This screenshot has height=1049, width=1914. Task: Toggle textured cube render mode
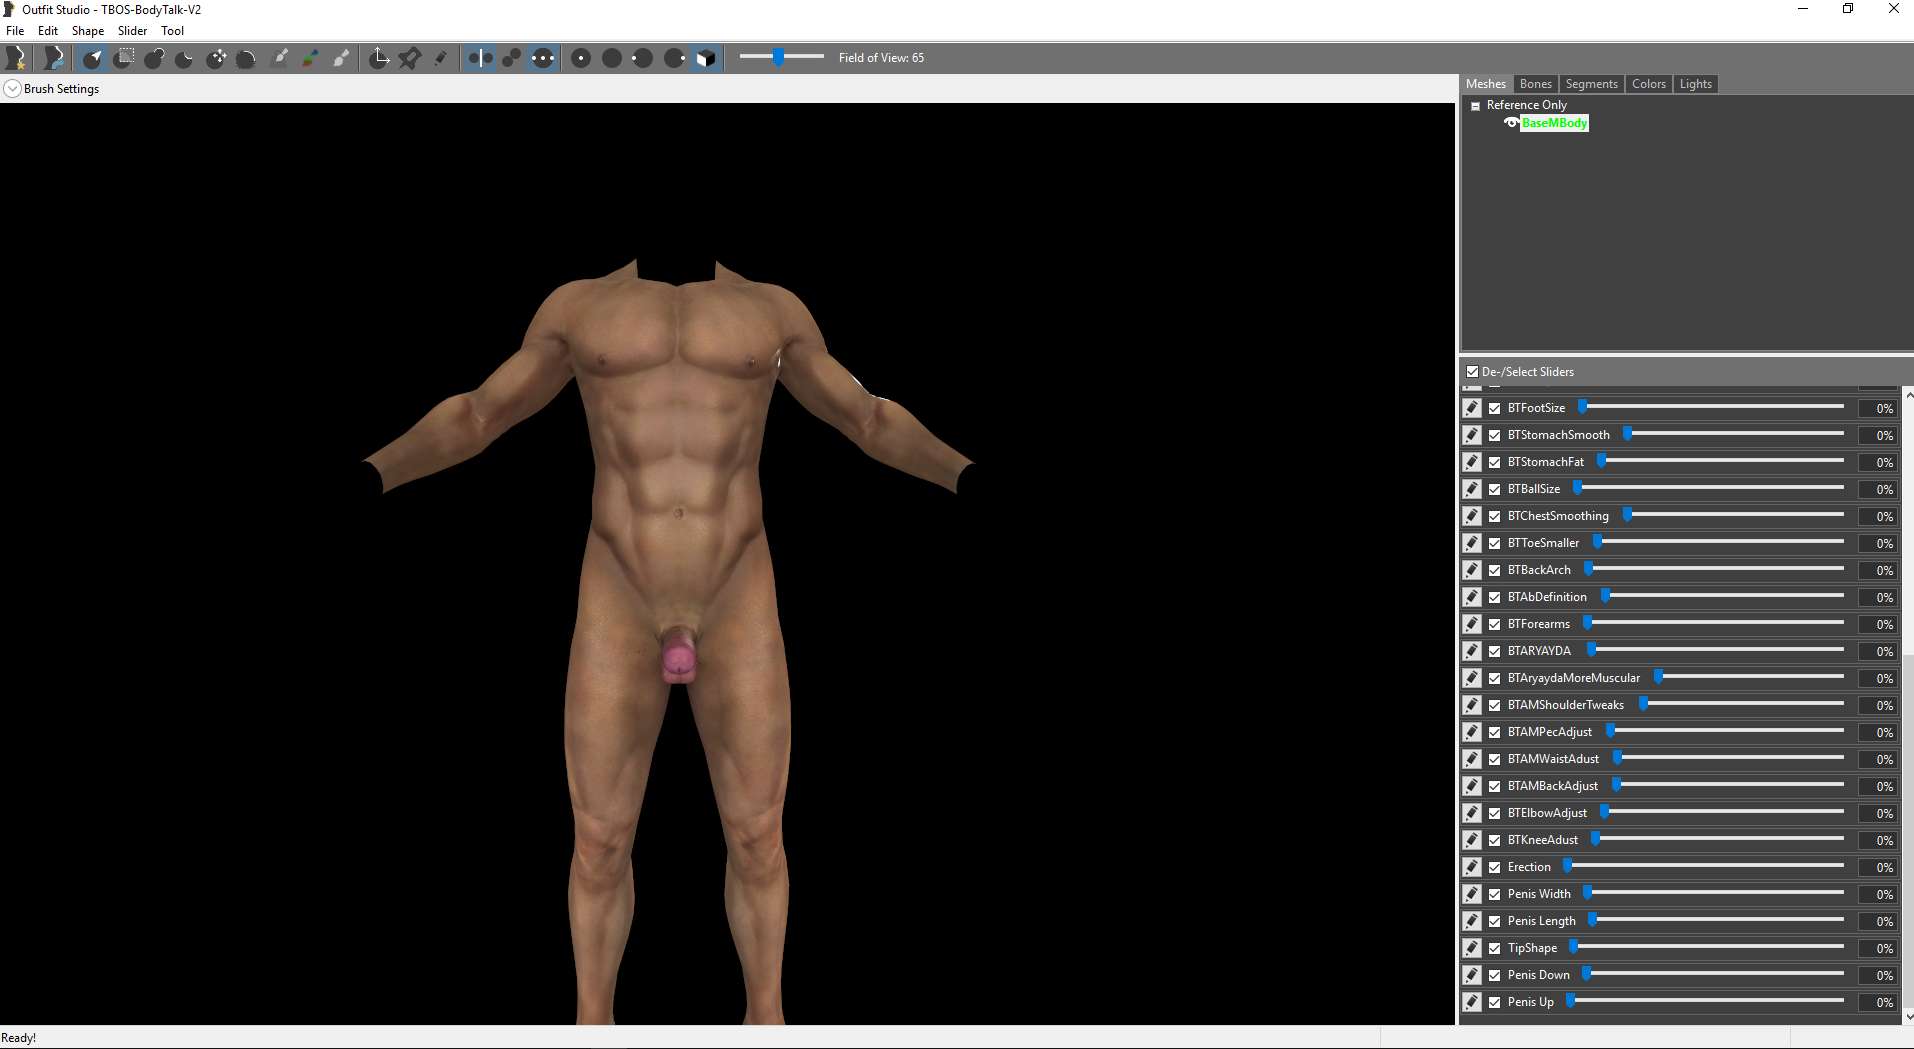pos(706,58)
